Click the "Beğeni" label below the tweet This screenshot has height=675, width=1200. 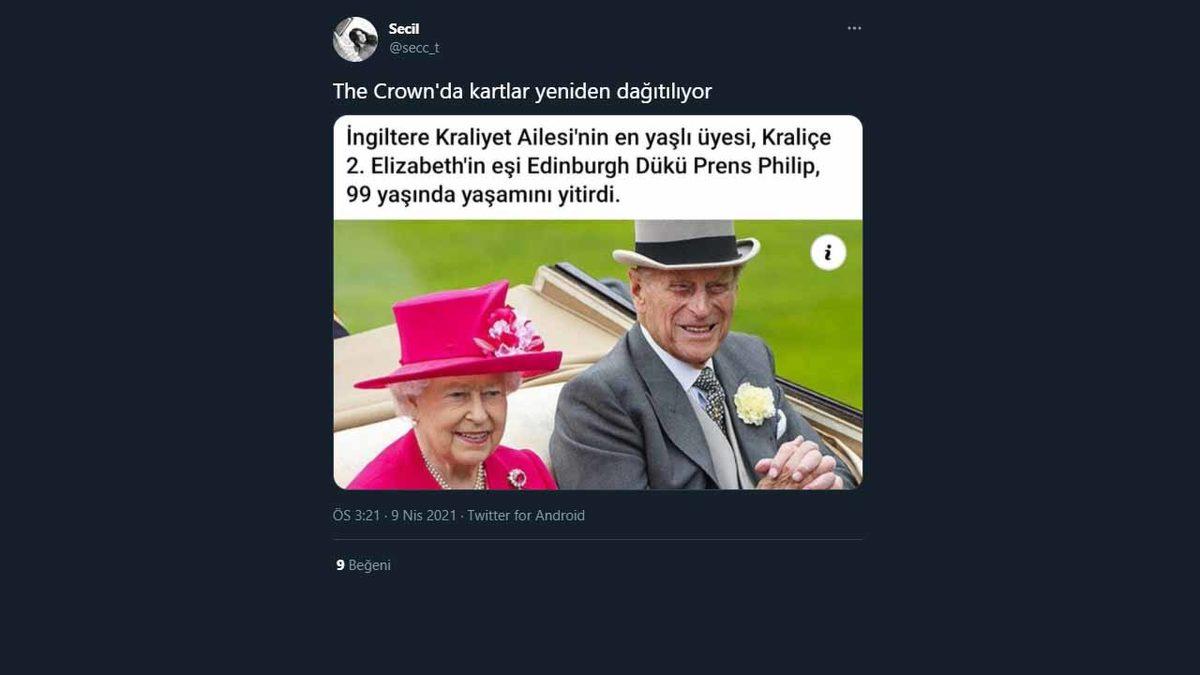tap(368, 565)
